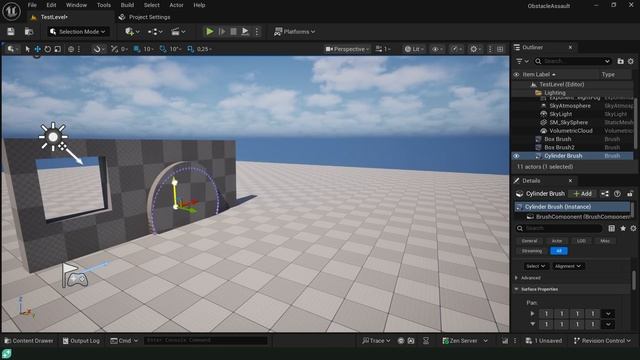Viewport: 640px width, 360px height.
Task: Open the Edit menu
Action: pyautogui.click(x=51, y=5)
